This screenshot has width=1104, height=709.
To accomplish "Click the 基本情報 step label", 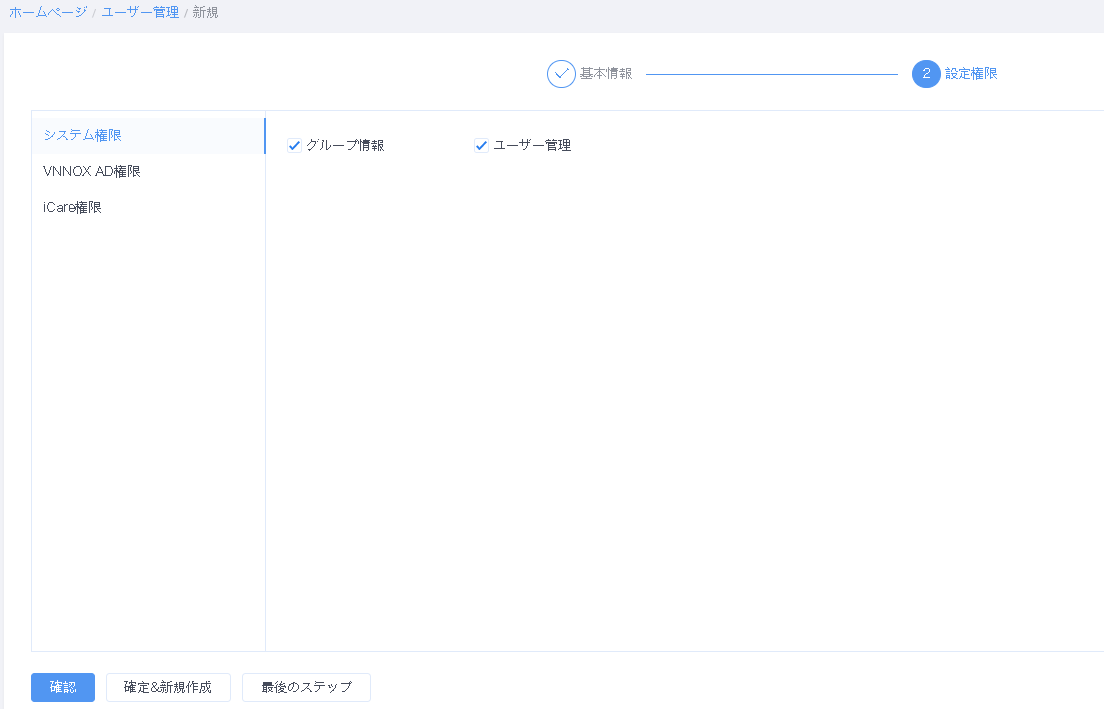I will click(x=606, y=74).
